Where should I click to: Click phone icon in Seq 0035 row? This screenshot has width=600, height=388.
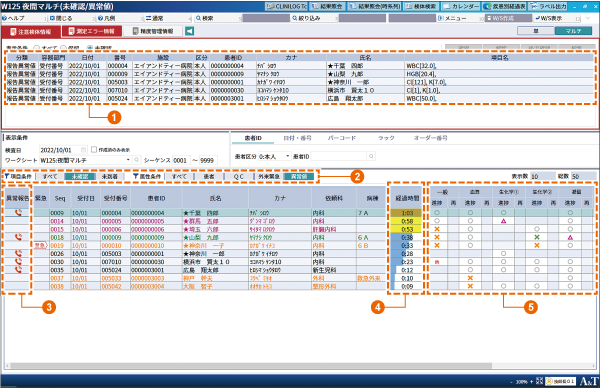18,269
